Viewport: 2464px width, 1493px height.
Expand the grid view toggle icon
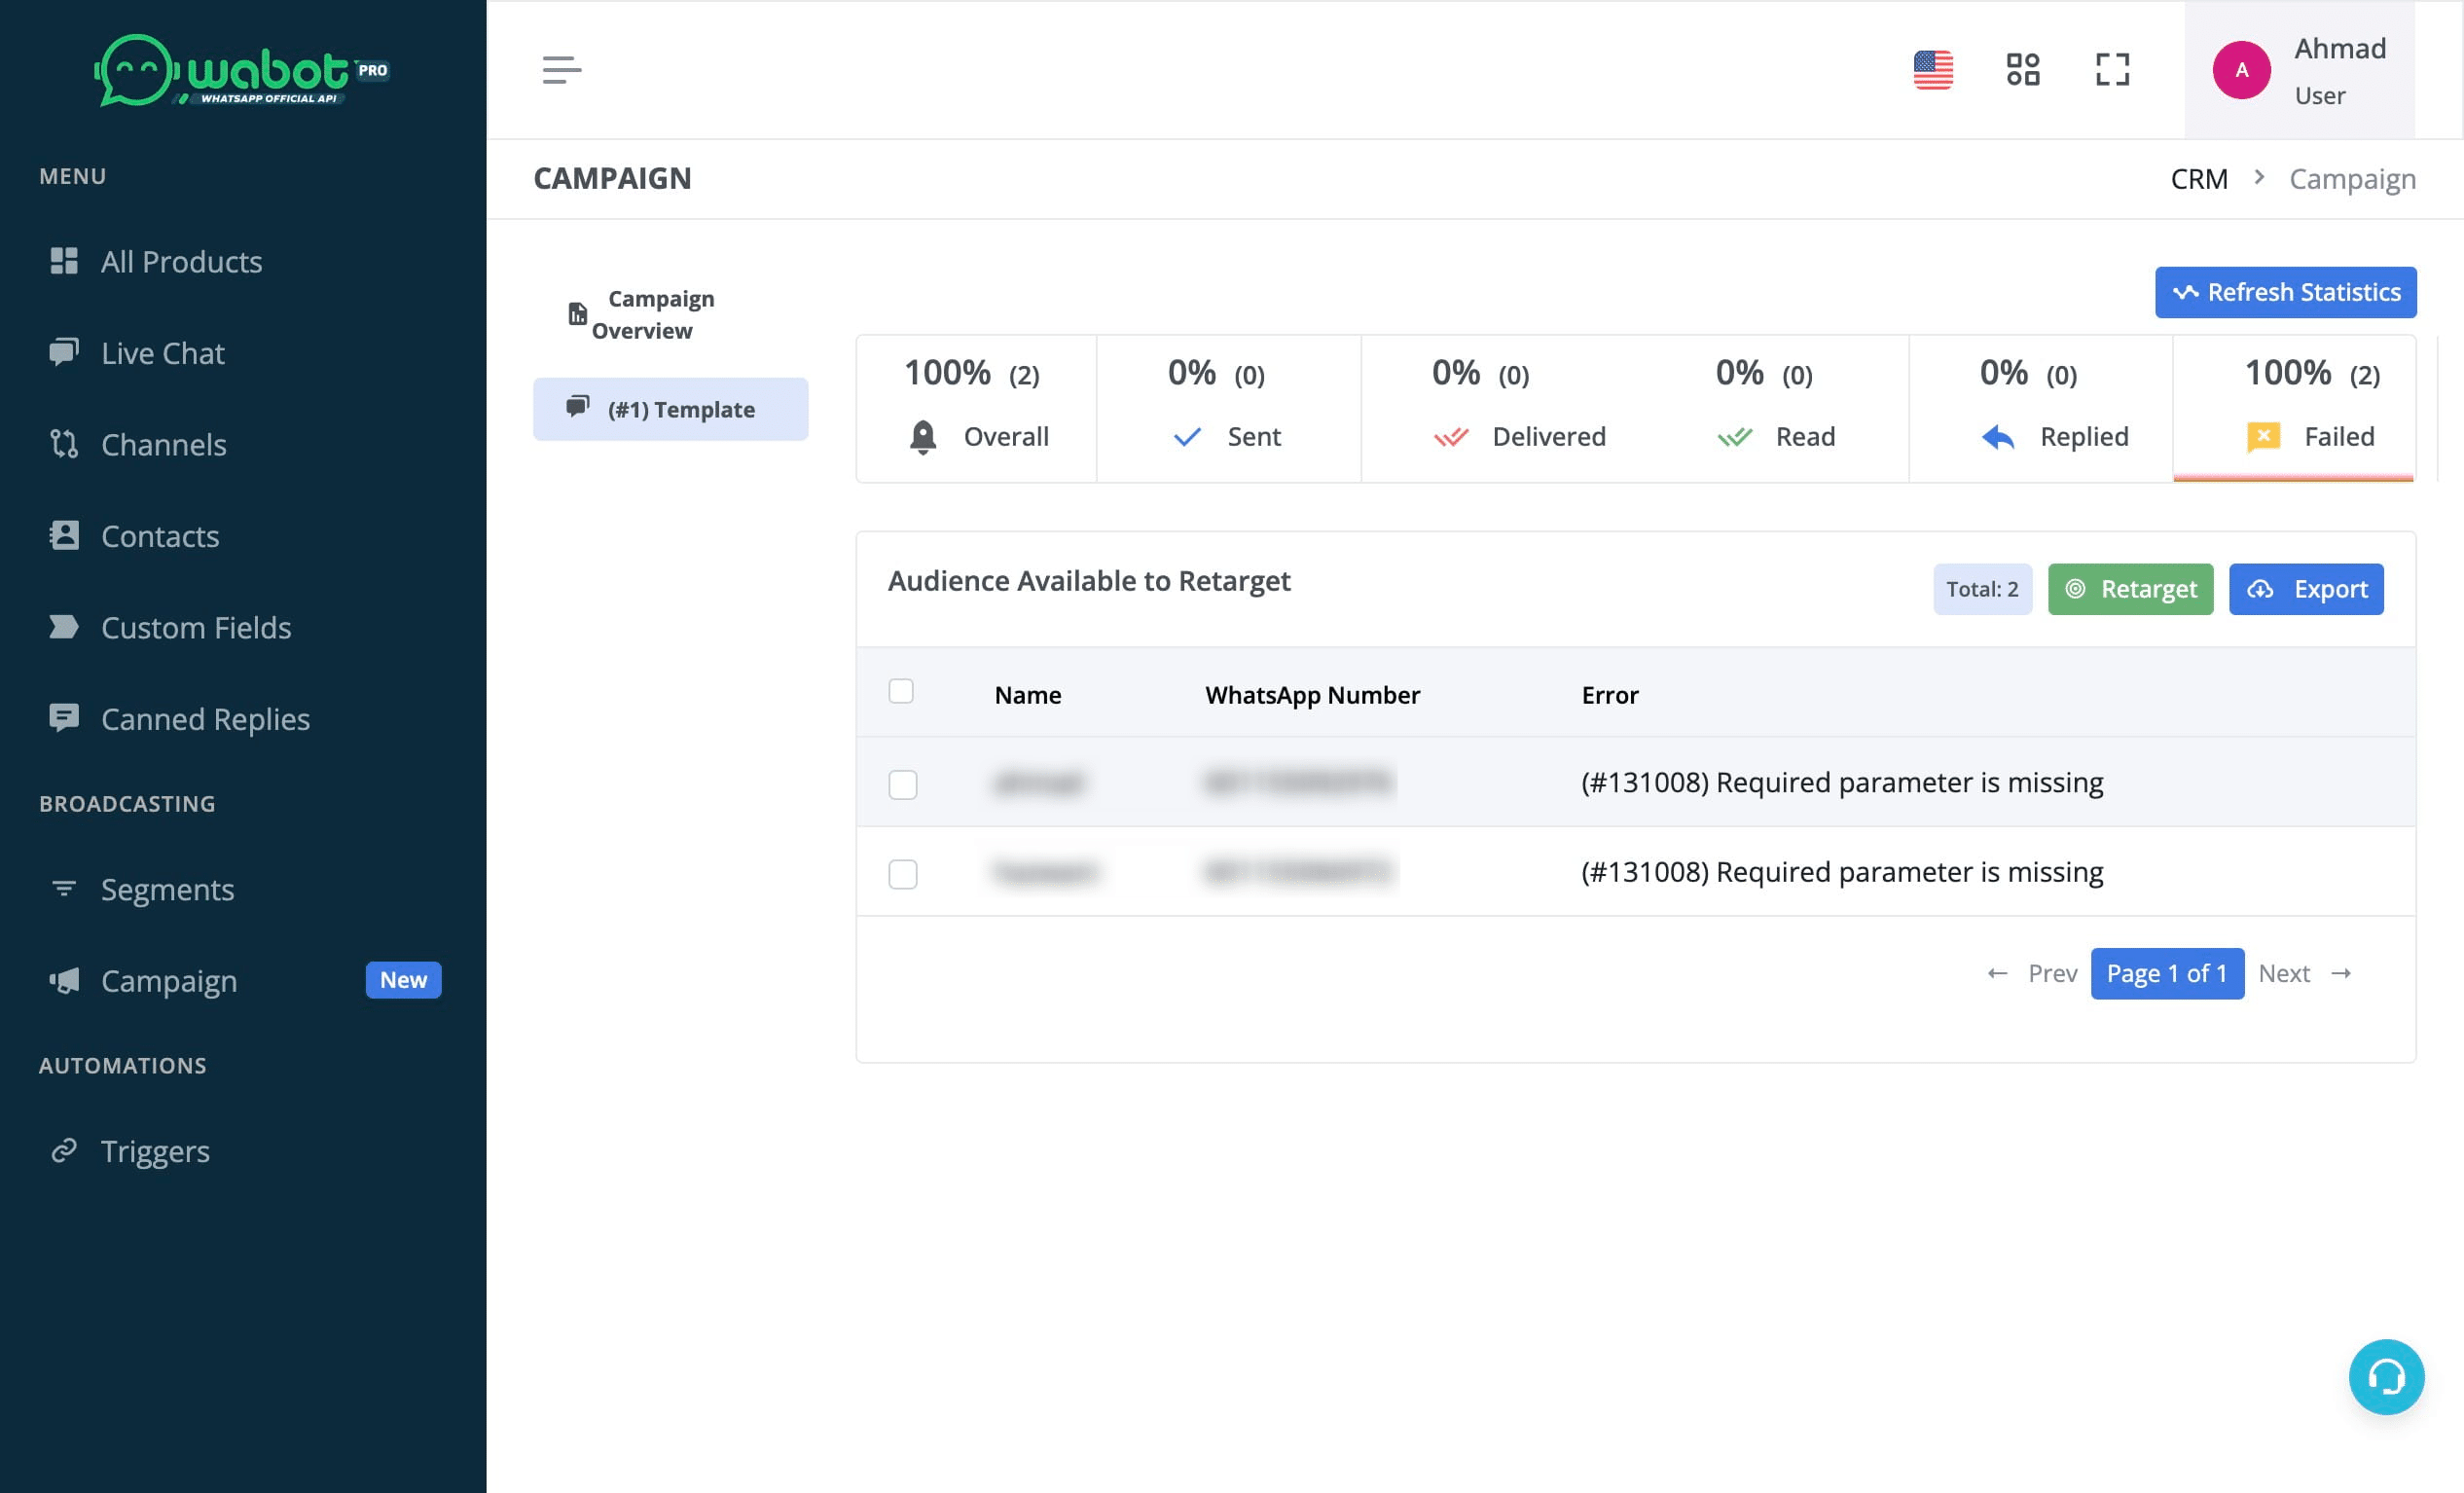[2024, 70]
